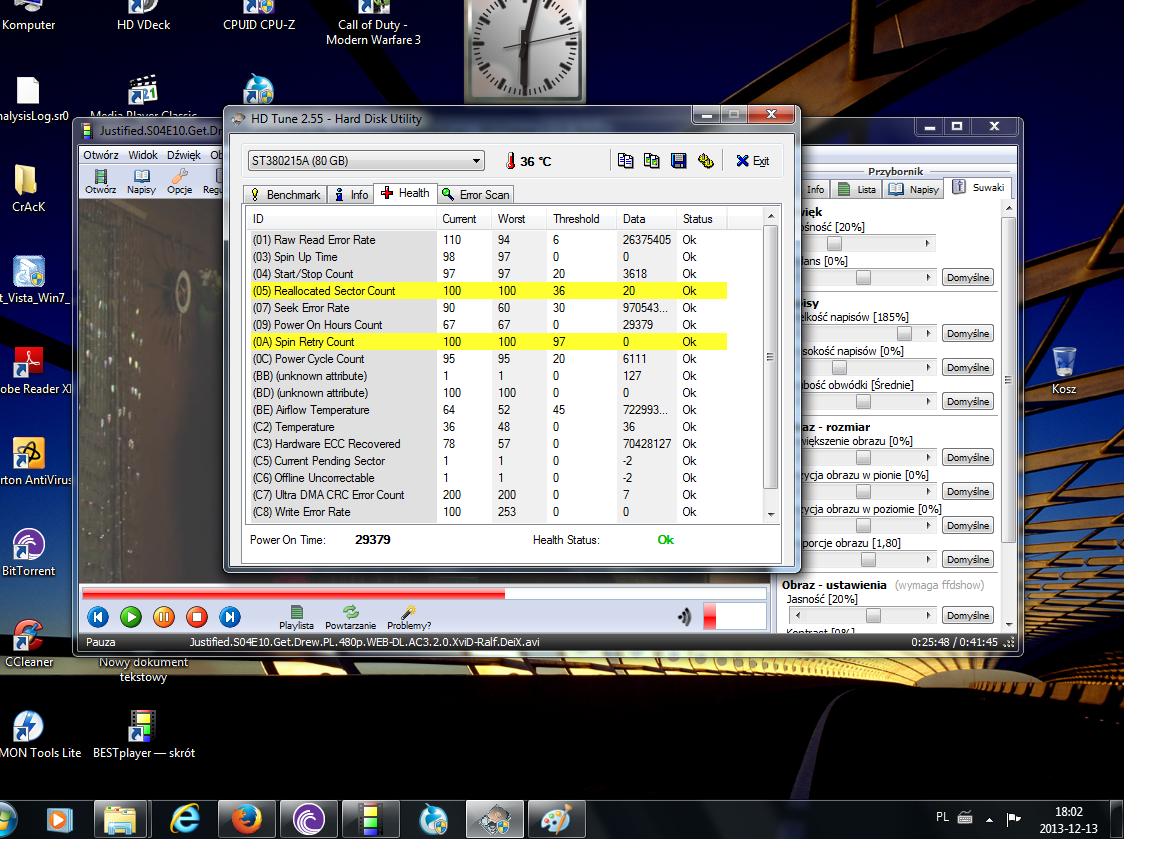Select the Spin Retry Count row

(x=489, y=342)
